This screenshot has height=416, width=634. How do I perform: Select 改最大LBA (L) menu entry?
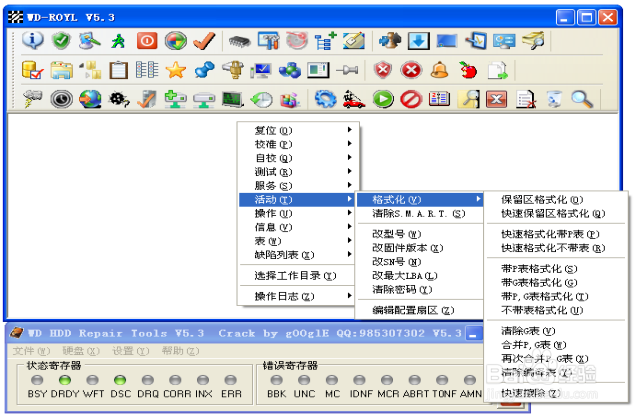coord(419,276)
